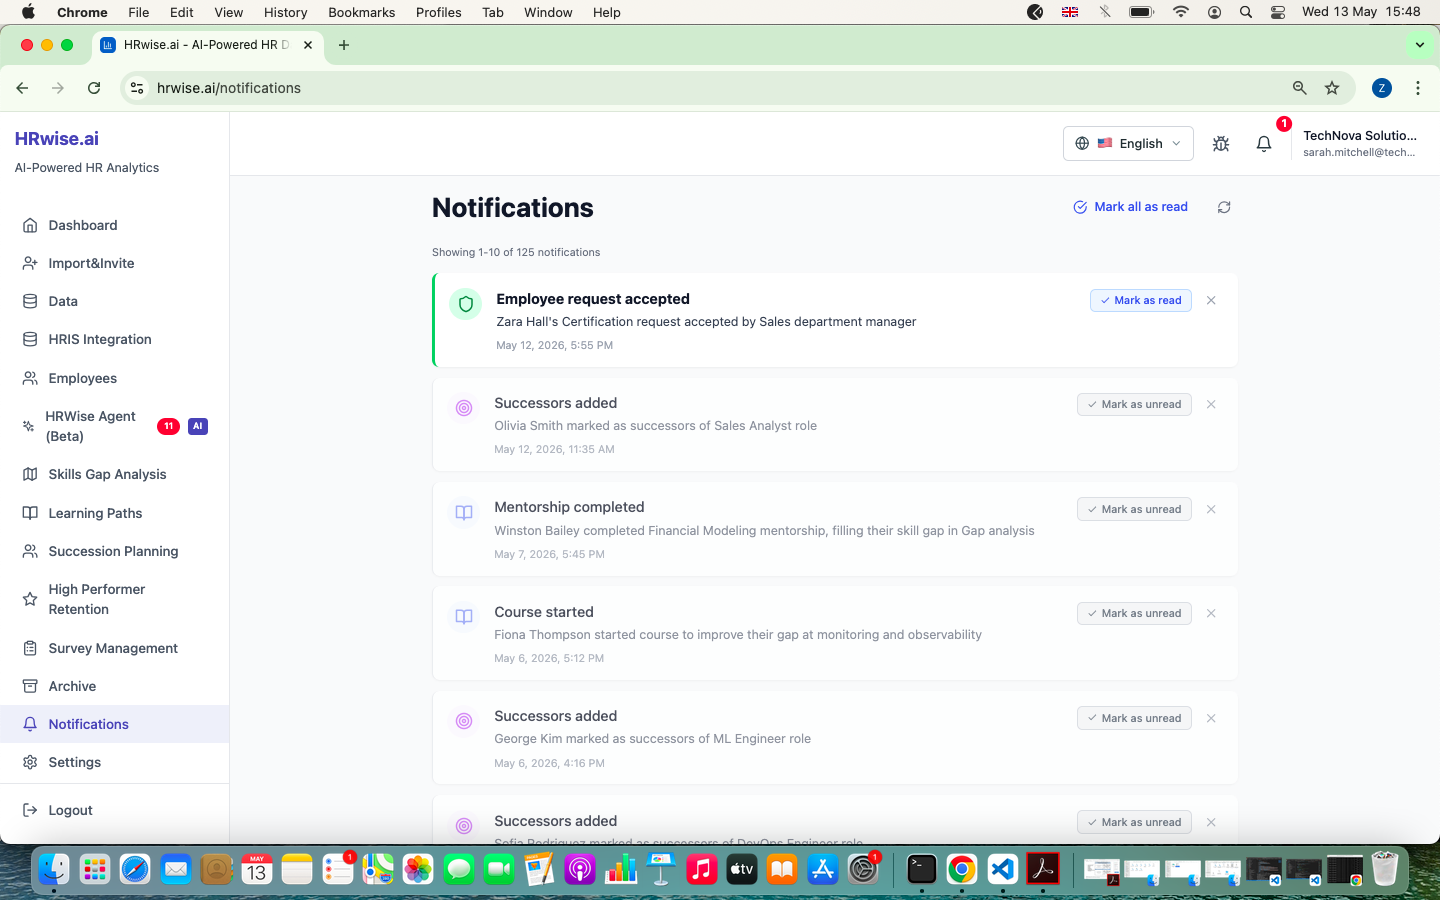Dismiss the Course started notification
Screen dimensions: 1440x900
pyautogui.click(x=1211, y=613)
